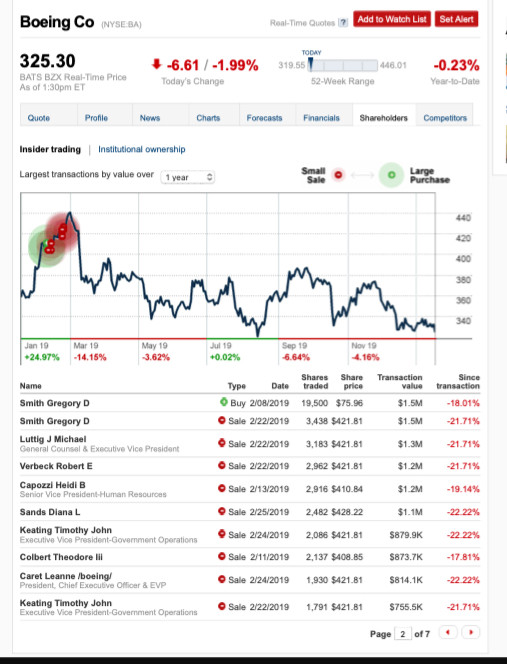Click the Transaction value column header
The width and height of the screenshot is (507, 664).
[x=400, y=381]
